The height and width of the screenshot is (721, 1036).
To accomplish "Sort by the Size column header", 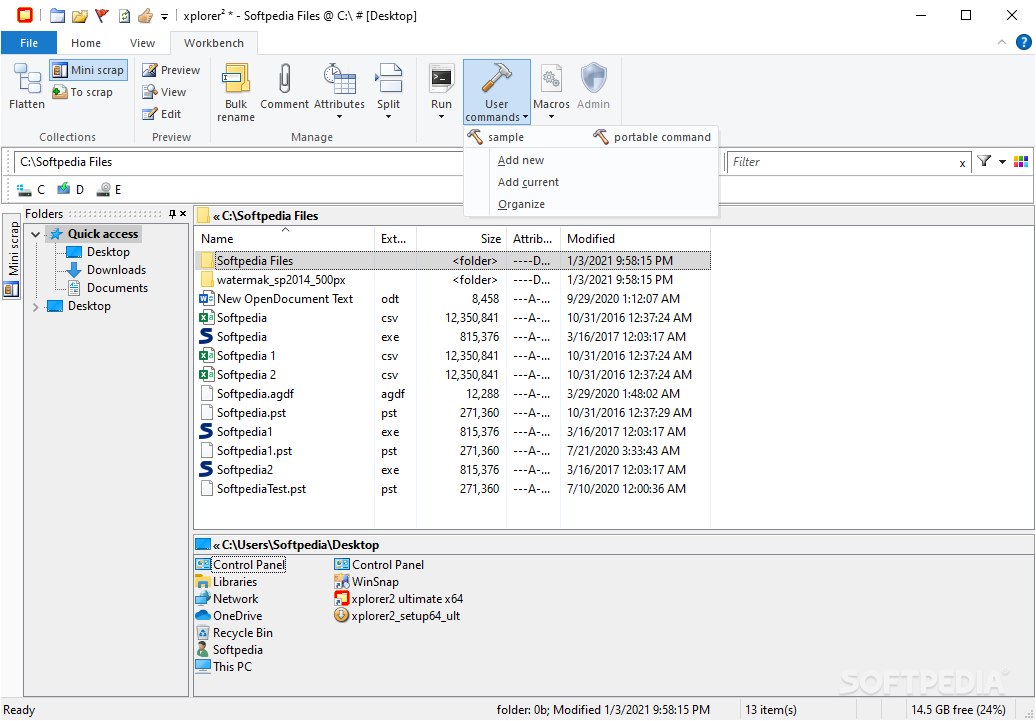I will click(461, 239).
